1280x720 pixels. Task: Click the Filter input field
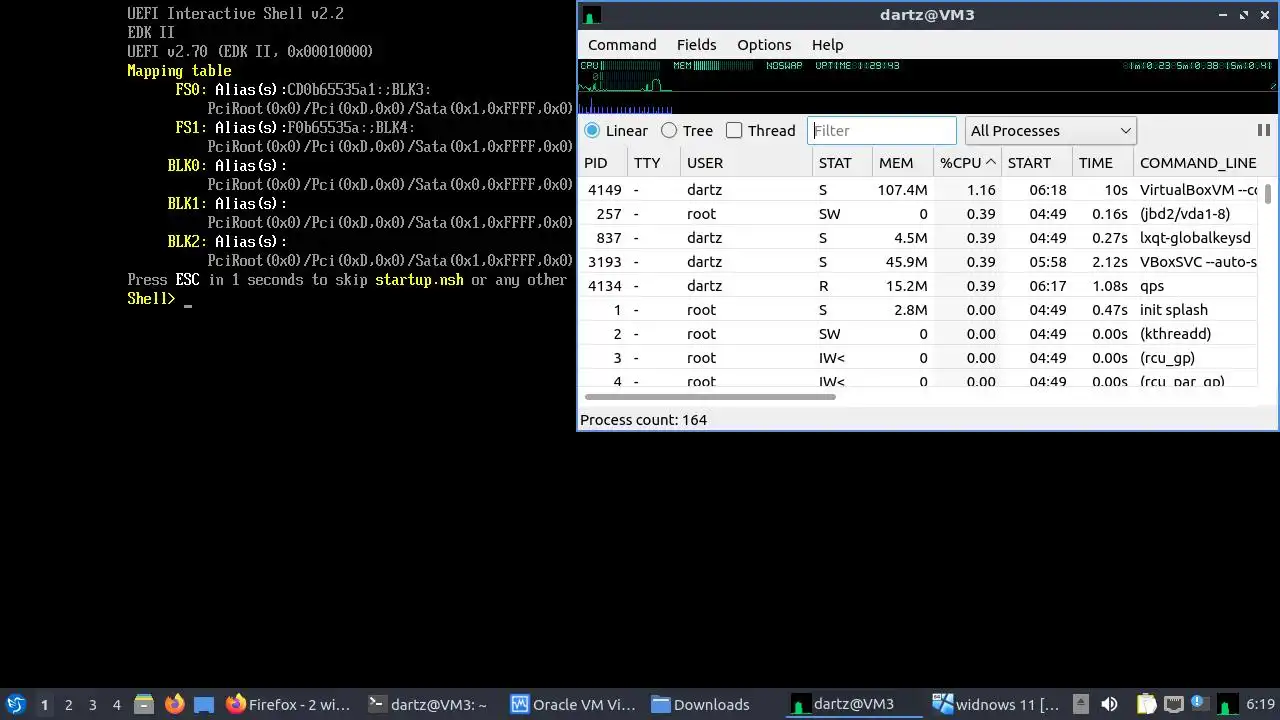point(882,131)
